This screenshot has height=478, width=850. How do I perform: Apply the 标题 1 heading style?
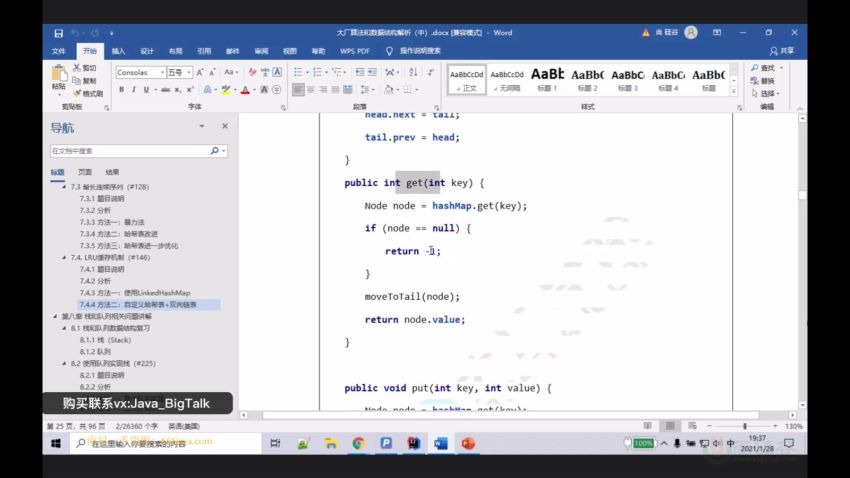point(547,79)
